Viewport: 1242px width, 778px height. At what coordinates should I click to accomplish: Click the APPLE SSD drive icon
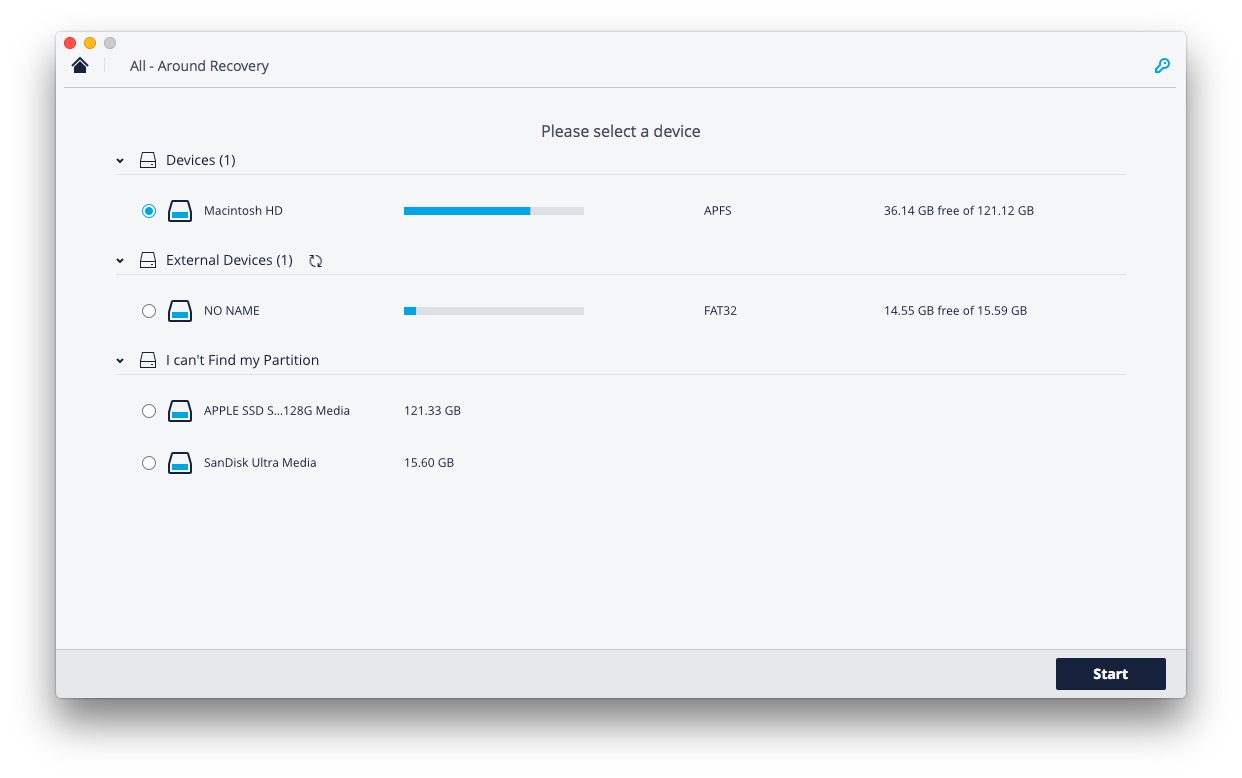(x=180, y=411)
